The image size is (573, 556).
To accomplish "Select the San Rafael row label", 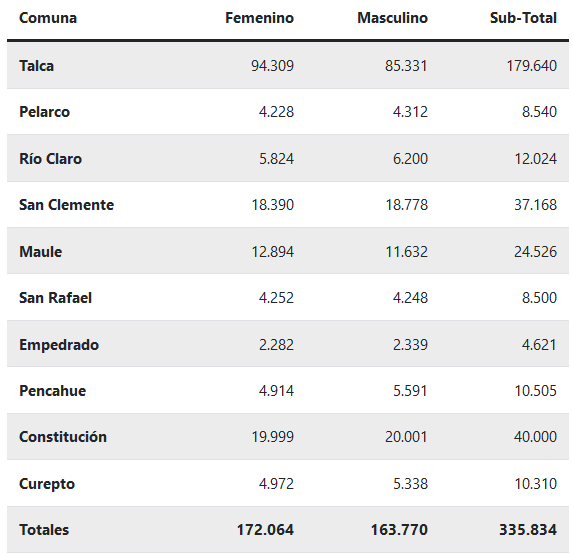I will pyautogui.click(x=56, y=298).
